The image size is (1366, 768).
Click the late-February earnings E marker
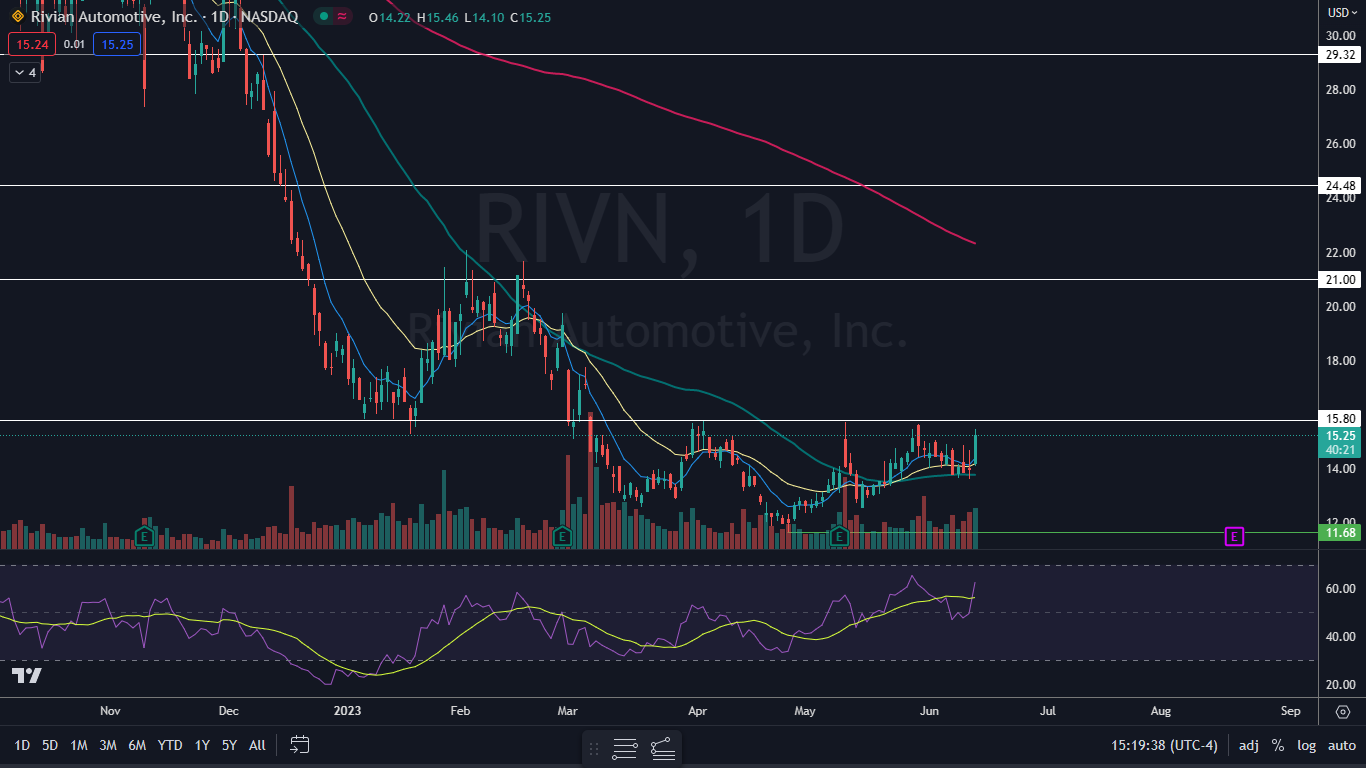[562, 536]
